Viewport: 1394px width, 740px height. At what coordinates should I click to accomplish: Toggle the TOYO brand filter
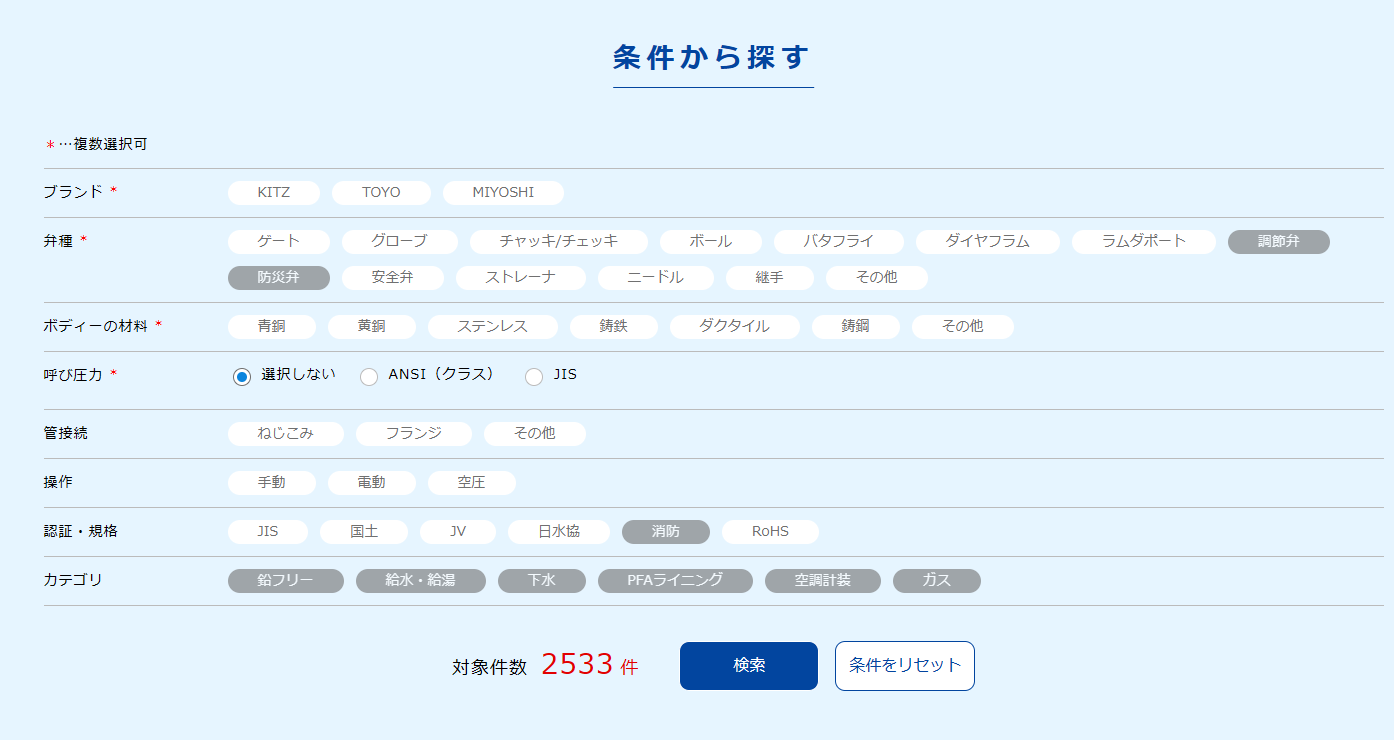click(381, 192)
